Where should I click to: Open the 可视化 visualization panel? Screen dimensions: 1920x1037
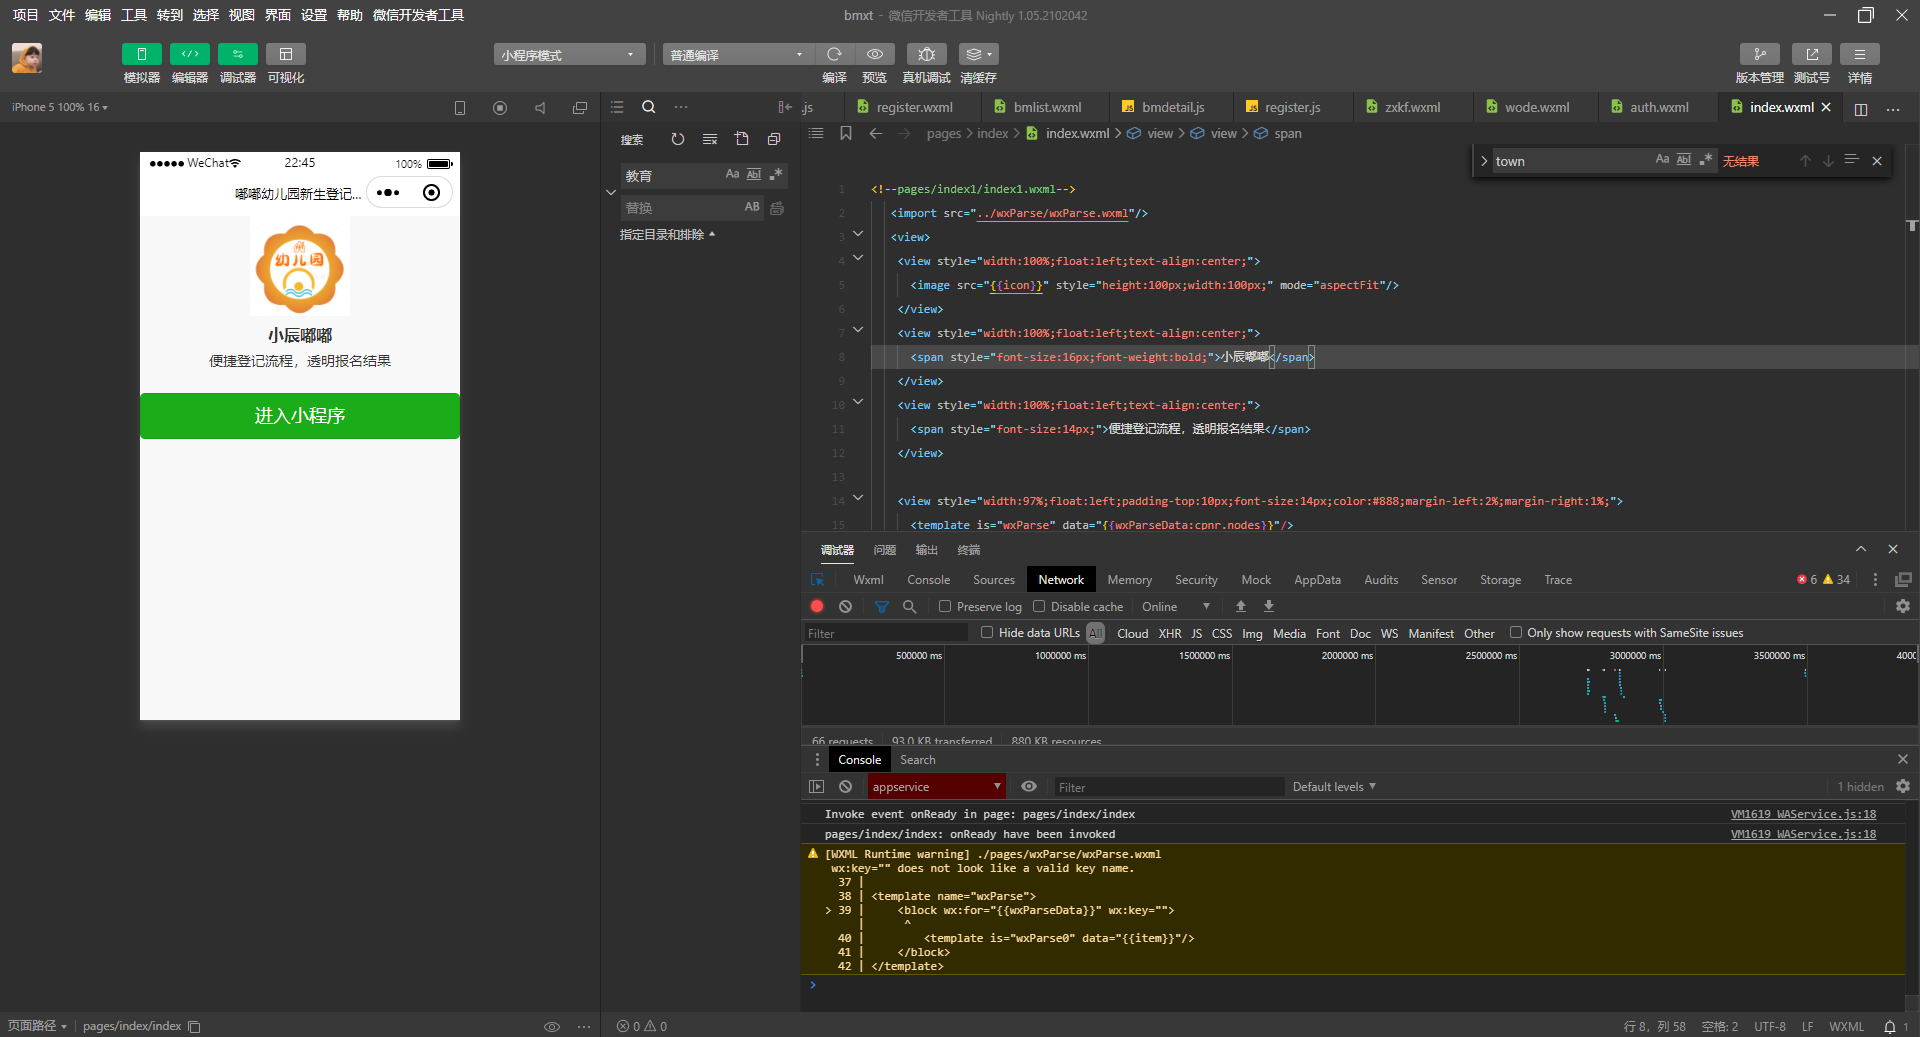coord(286,54)
